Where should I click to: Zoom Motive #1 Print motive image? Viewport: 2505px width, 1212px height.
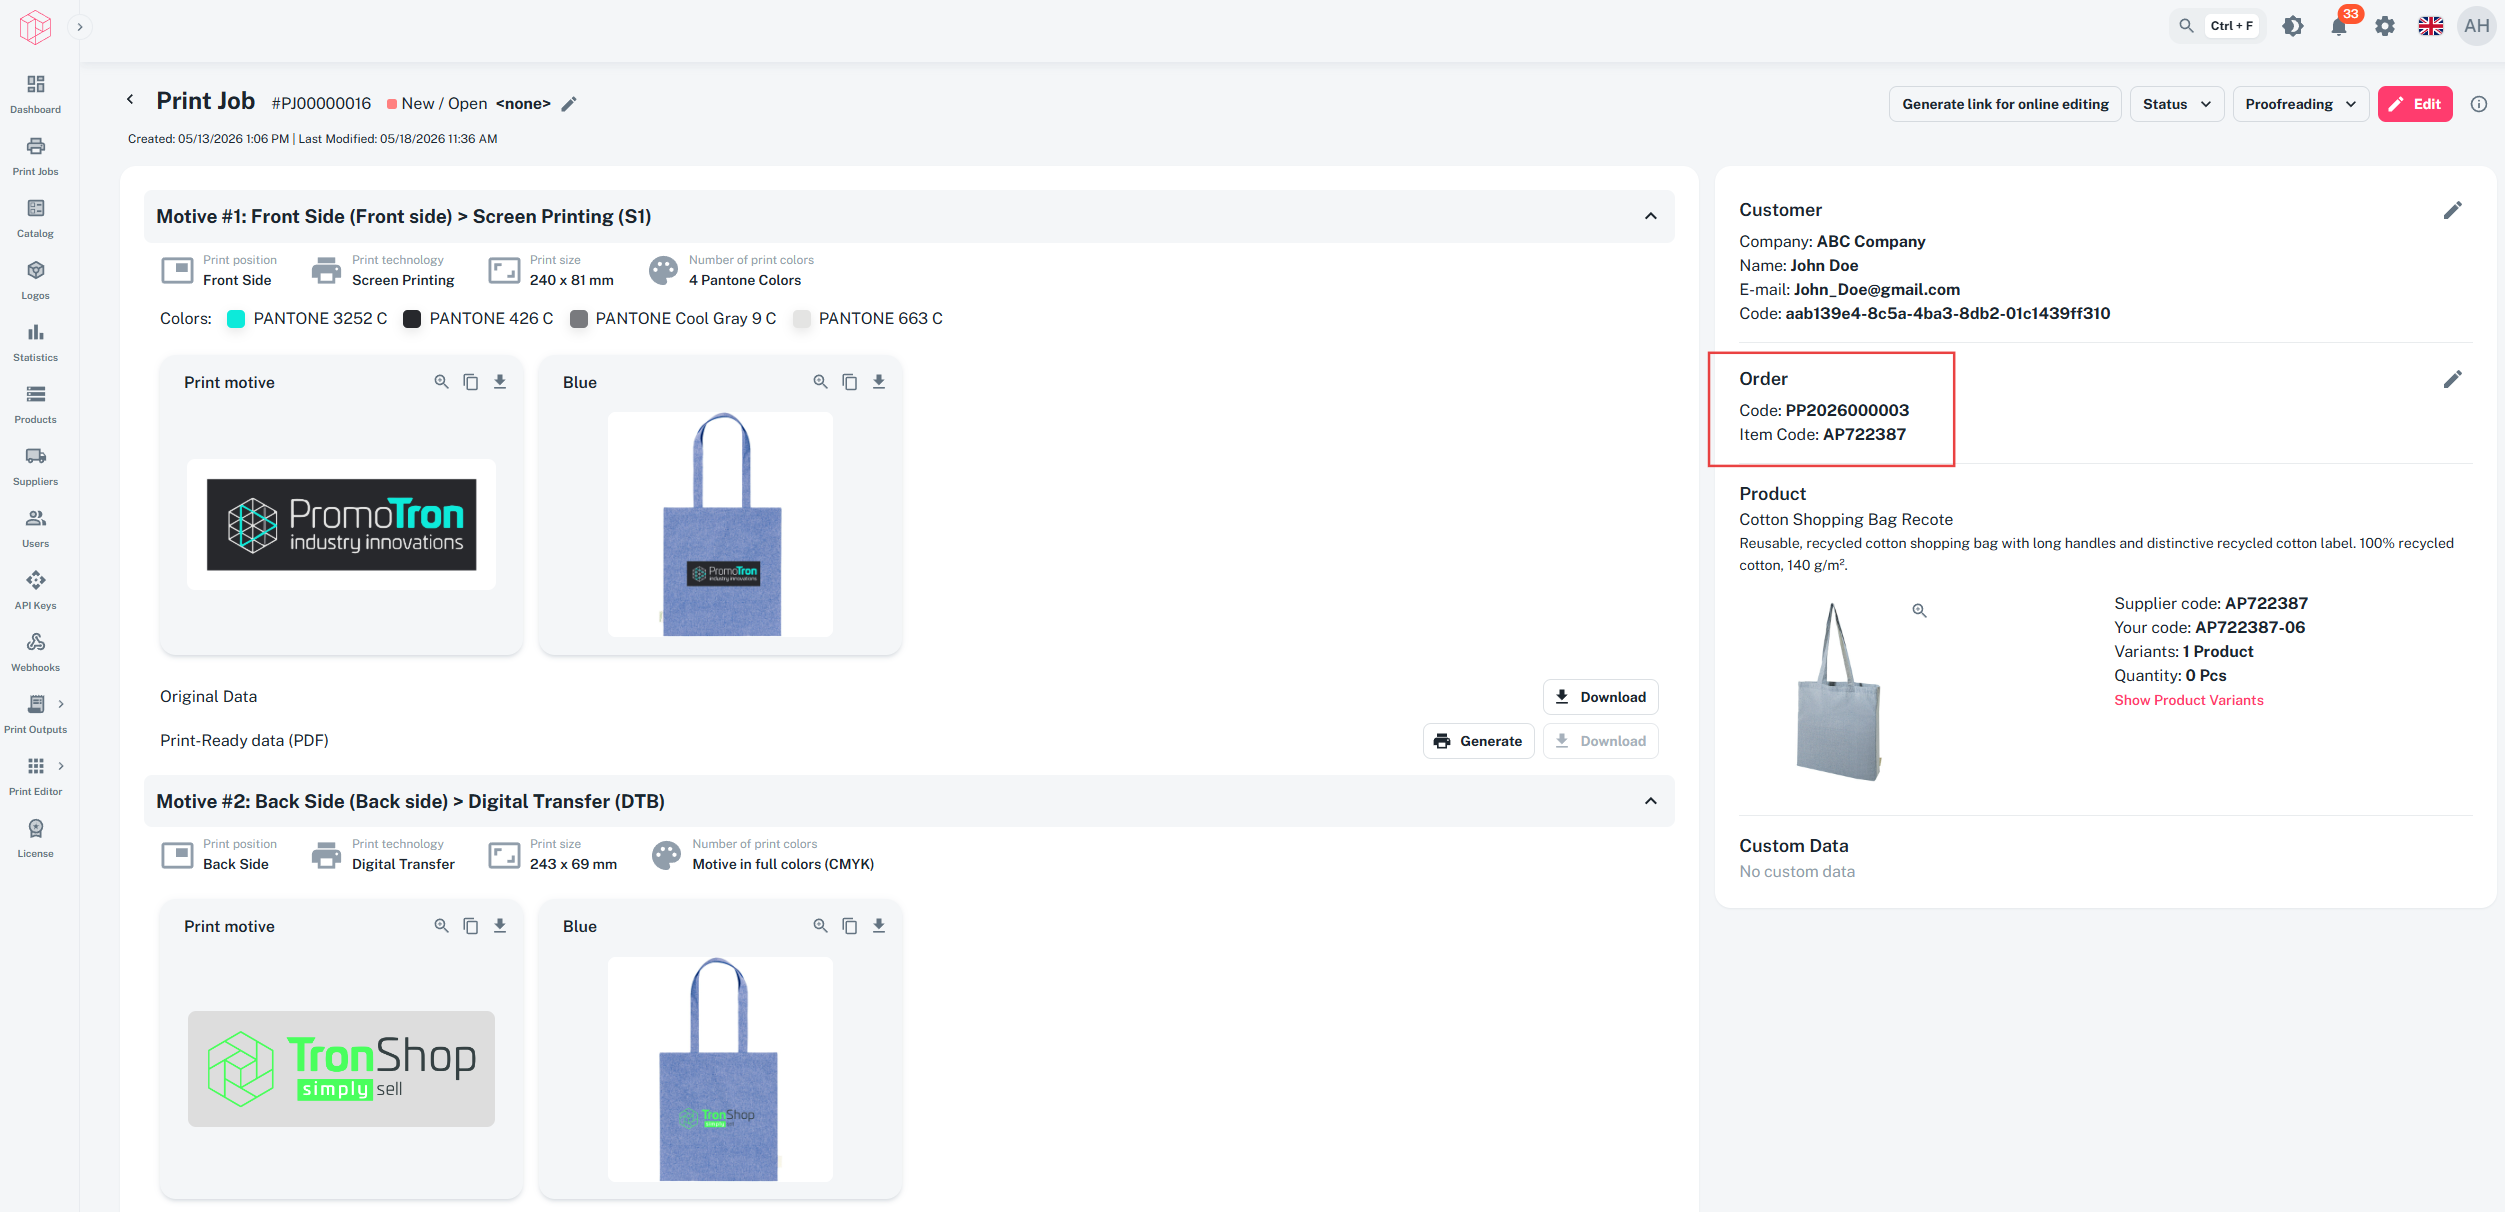(x=441, y=382)
